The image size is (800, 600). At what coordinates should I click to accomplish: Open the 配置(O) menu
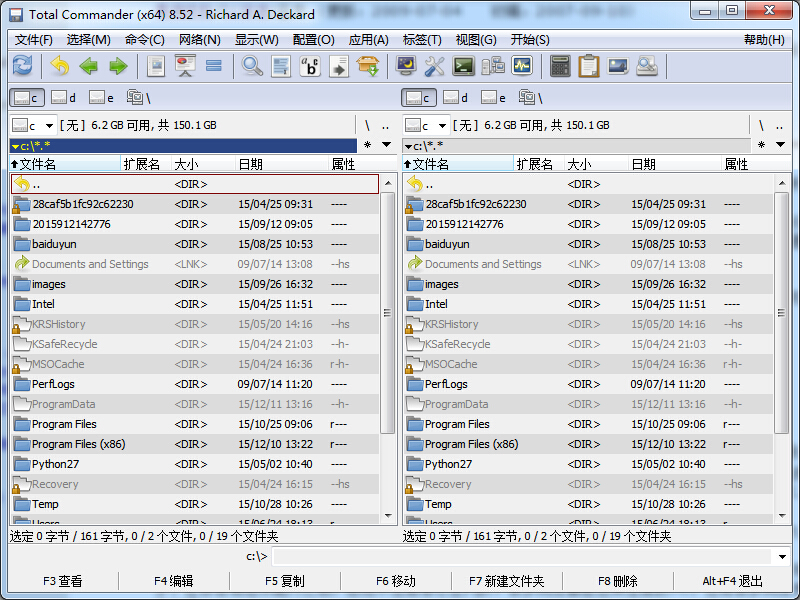[x=313, y=40]
